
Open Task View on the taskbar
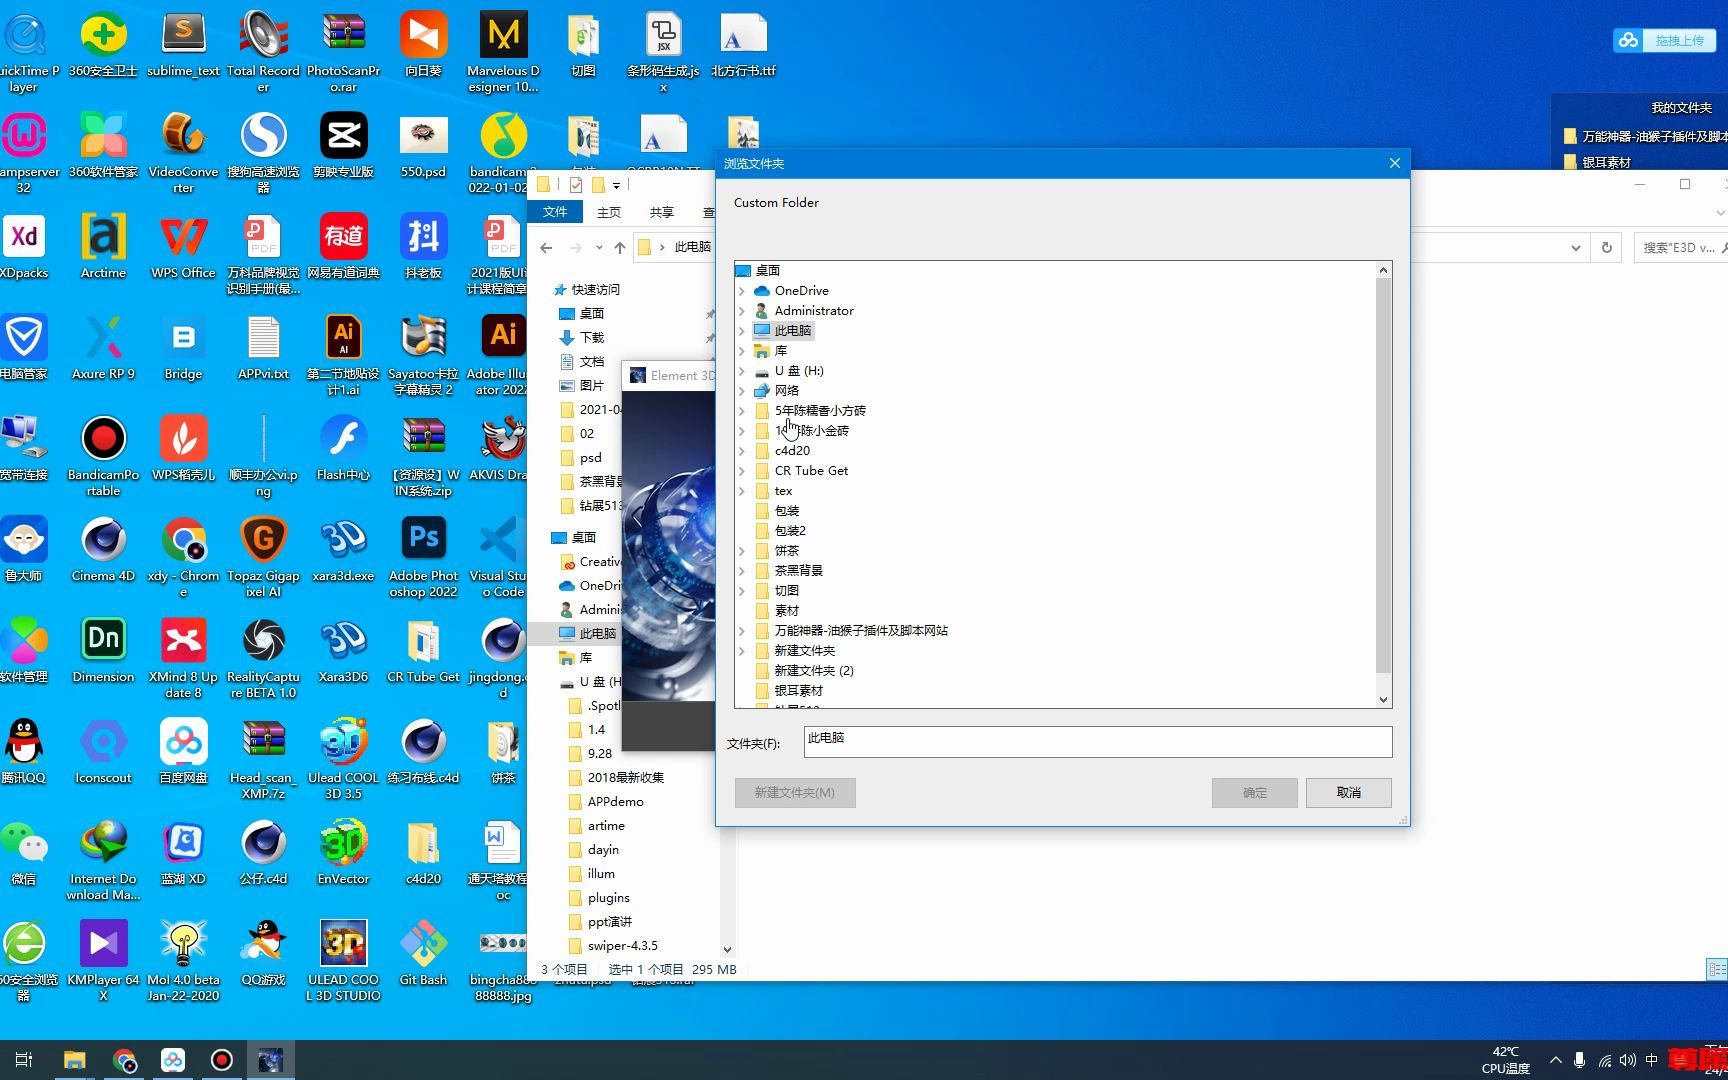24,1060
